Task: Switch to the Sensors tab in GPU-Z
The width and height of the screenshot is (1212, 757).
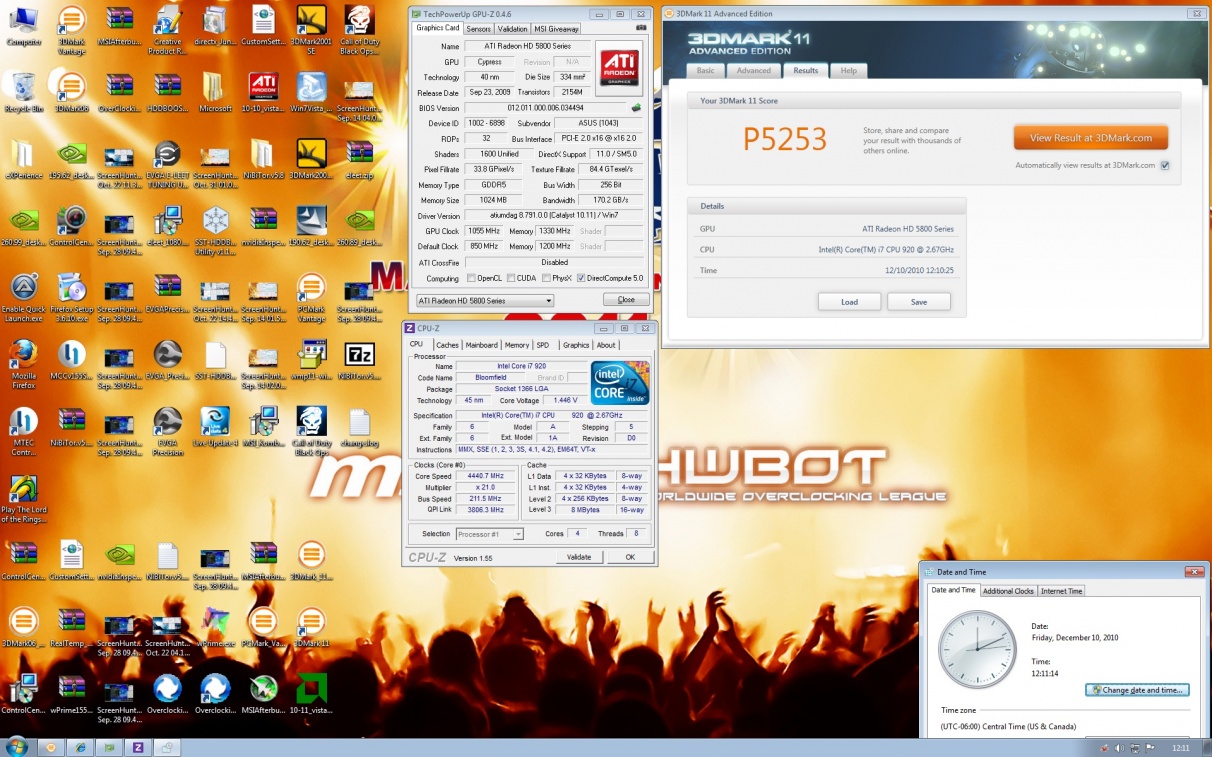Action: point(478,29)
